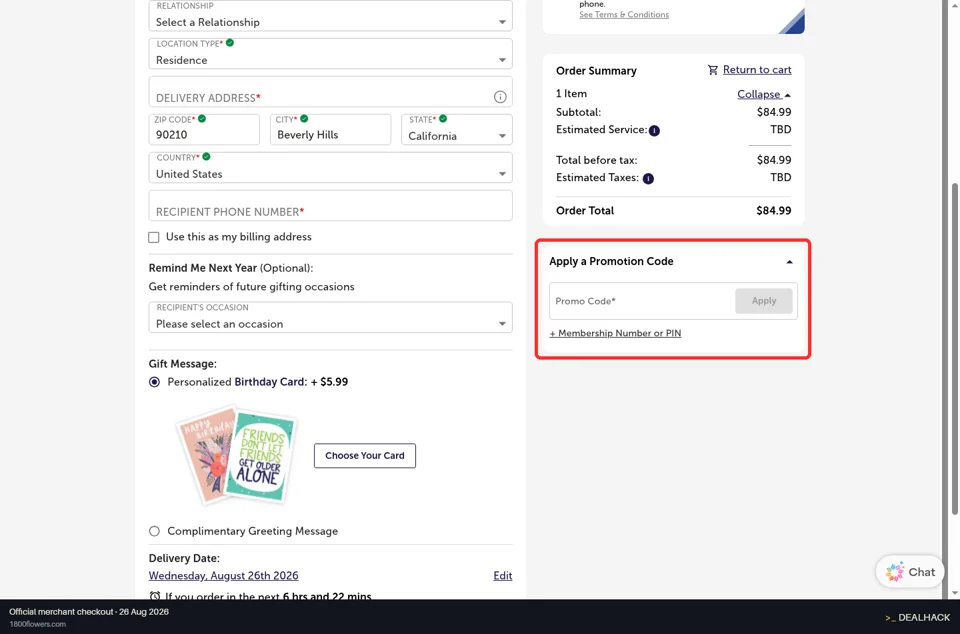Open the State dropdown showing California

(457, 129)
